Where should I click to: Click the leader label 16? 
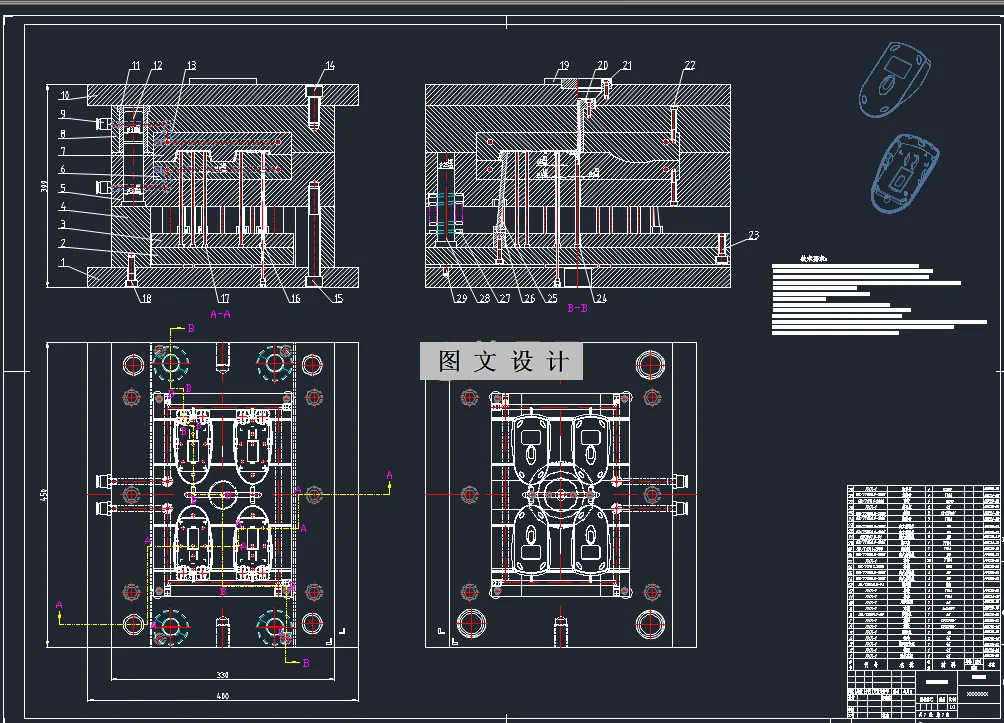point(295,298)
